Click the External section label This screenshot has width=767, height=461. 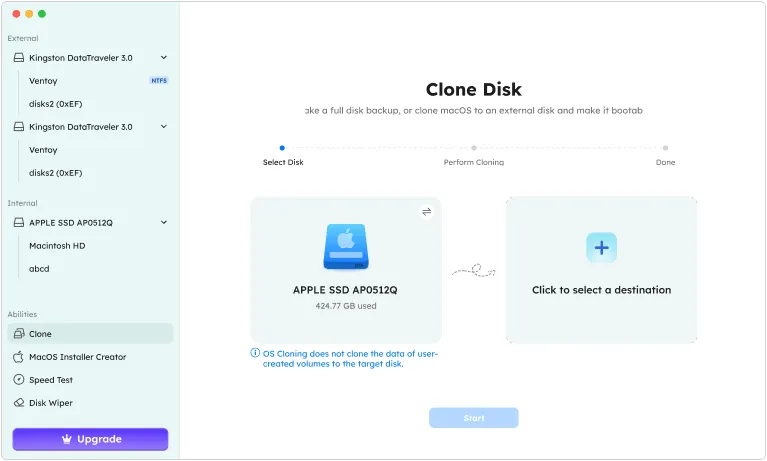click(x=23, y=38)
